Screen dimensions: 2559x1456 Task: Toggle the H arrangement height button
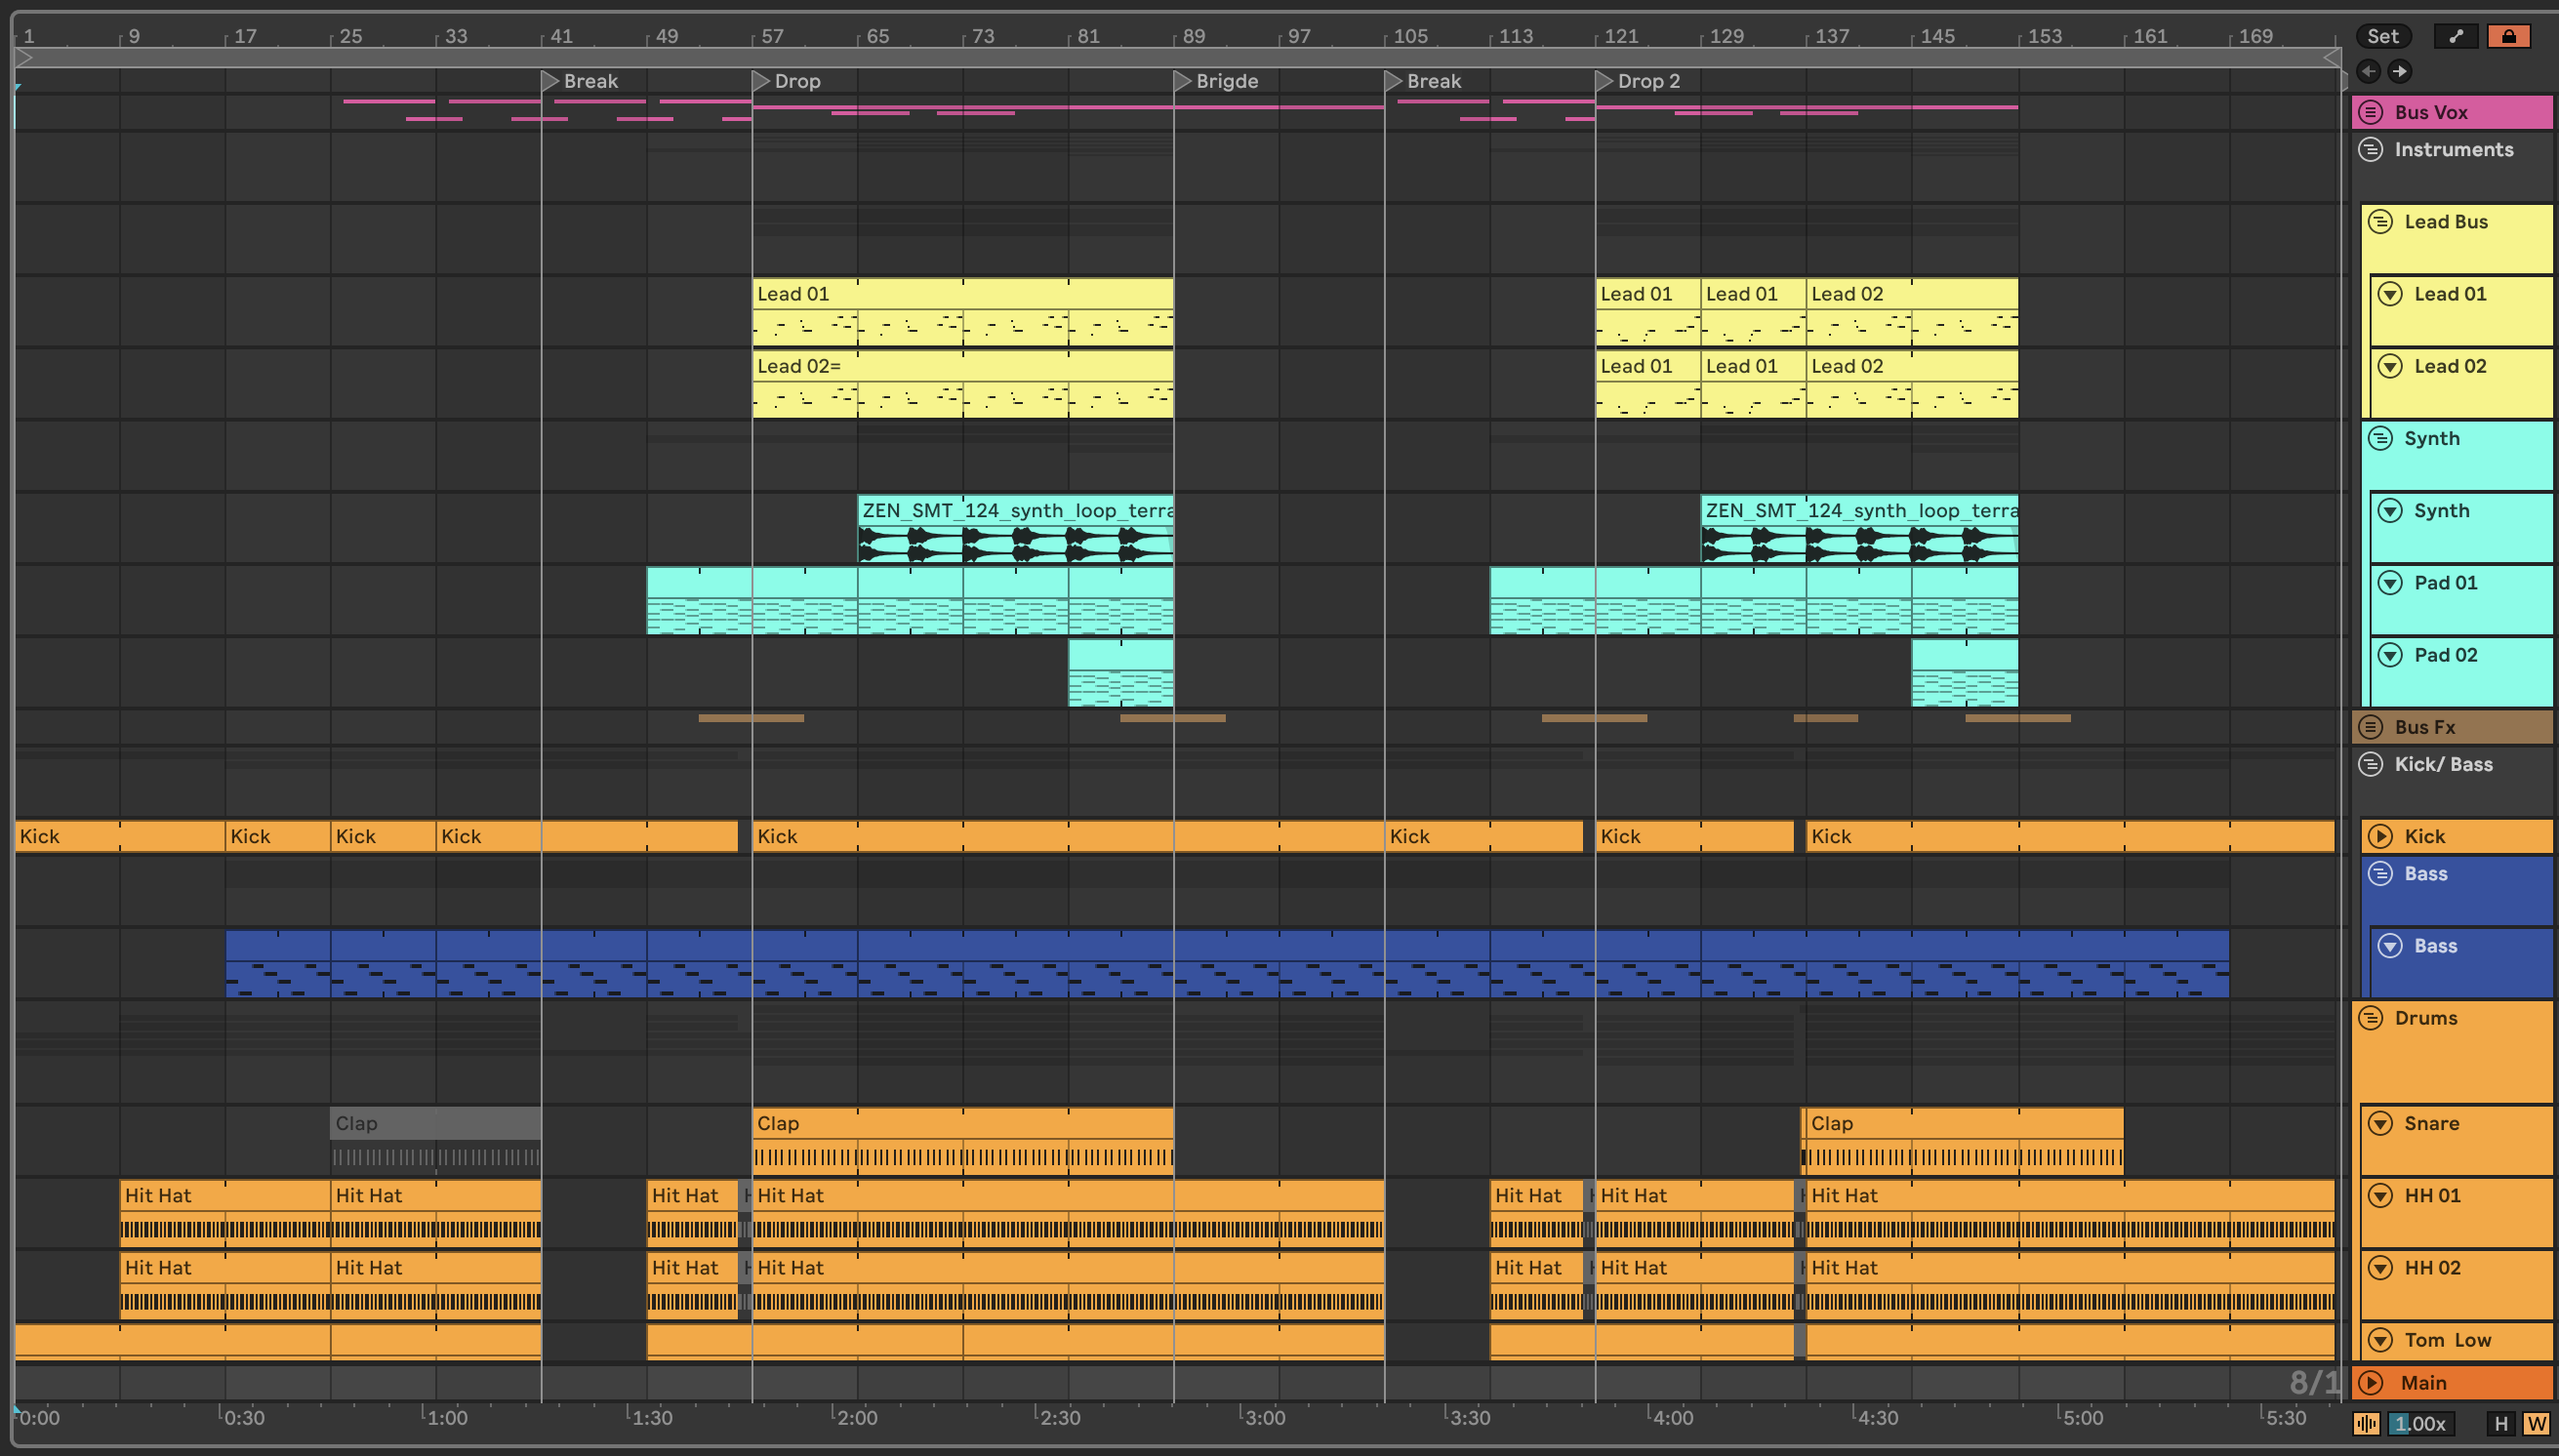click(x=2500, y=1423)
